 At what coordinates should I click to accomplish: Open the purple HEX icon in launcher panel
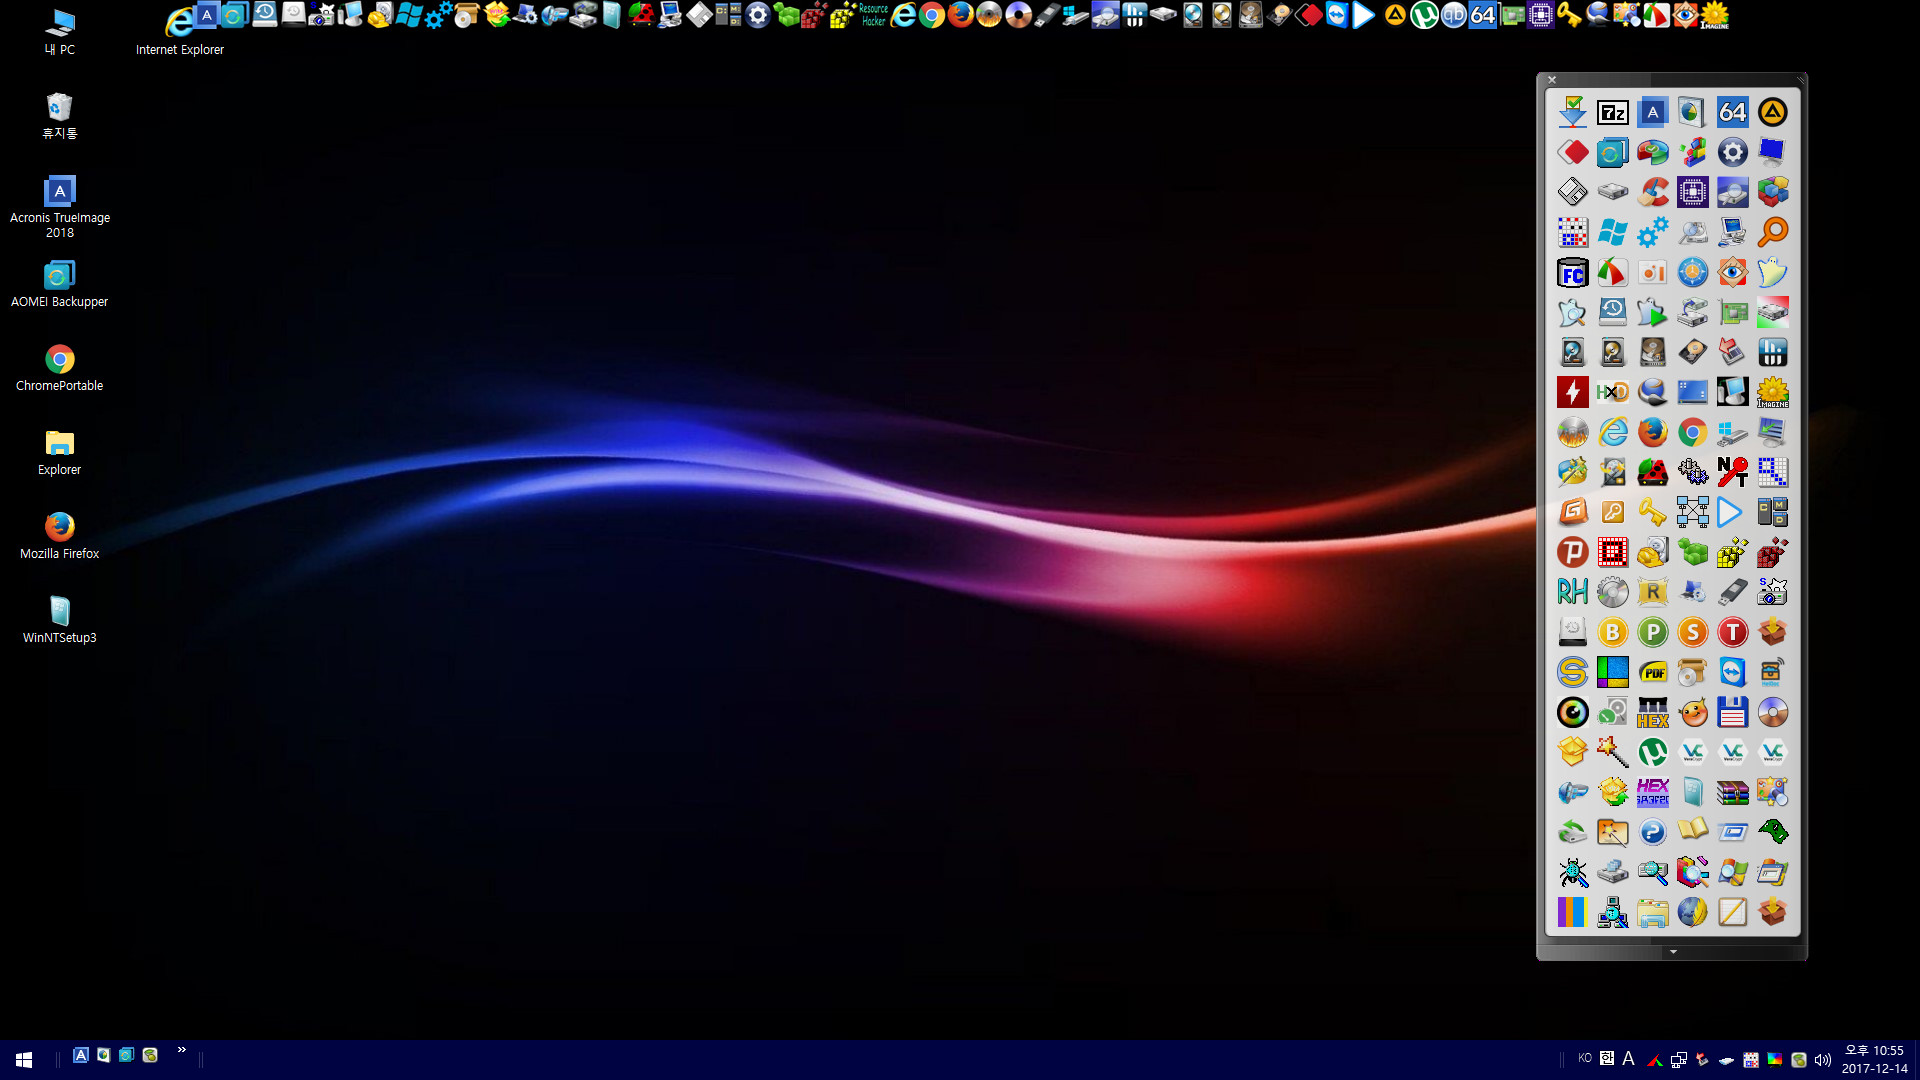[x=1653, y=792]
